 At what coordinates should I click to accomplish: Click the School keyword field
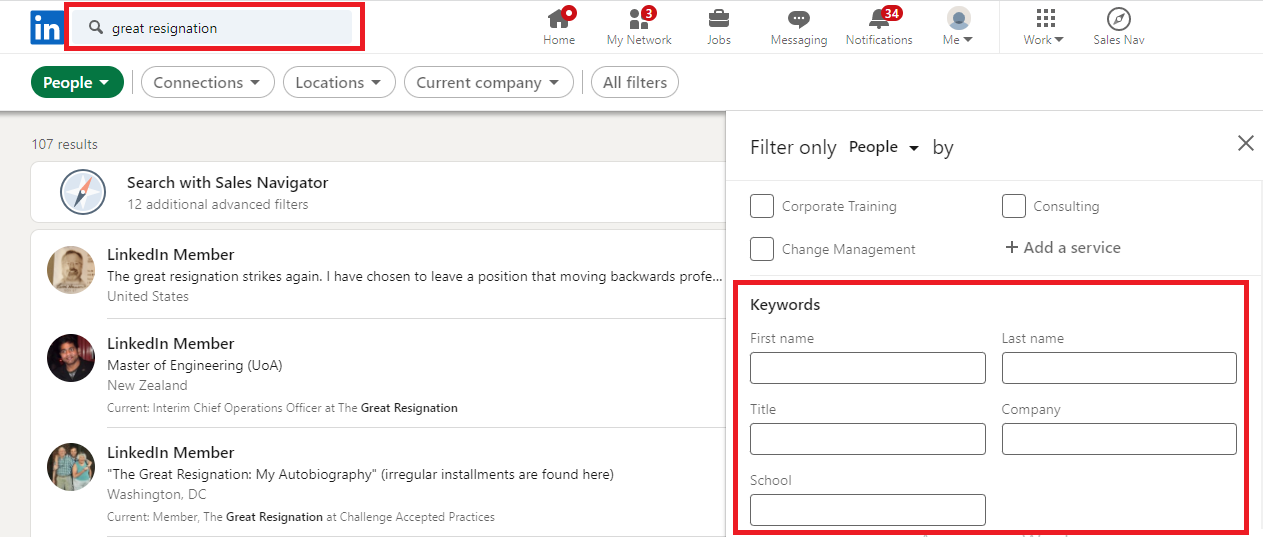867,510
